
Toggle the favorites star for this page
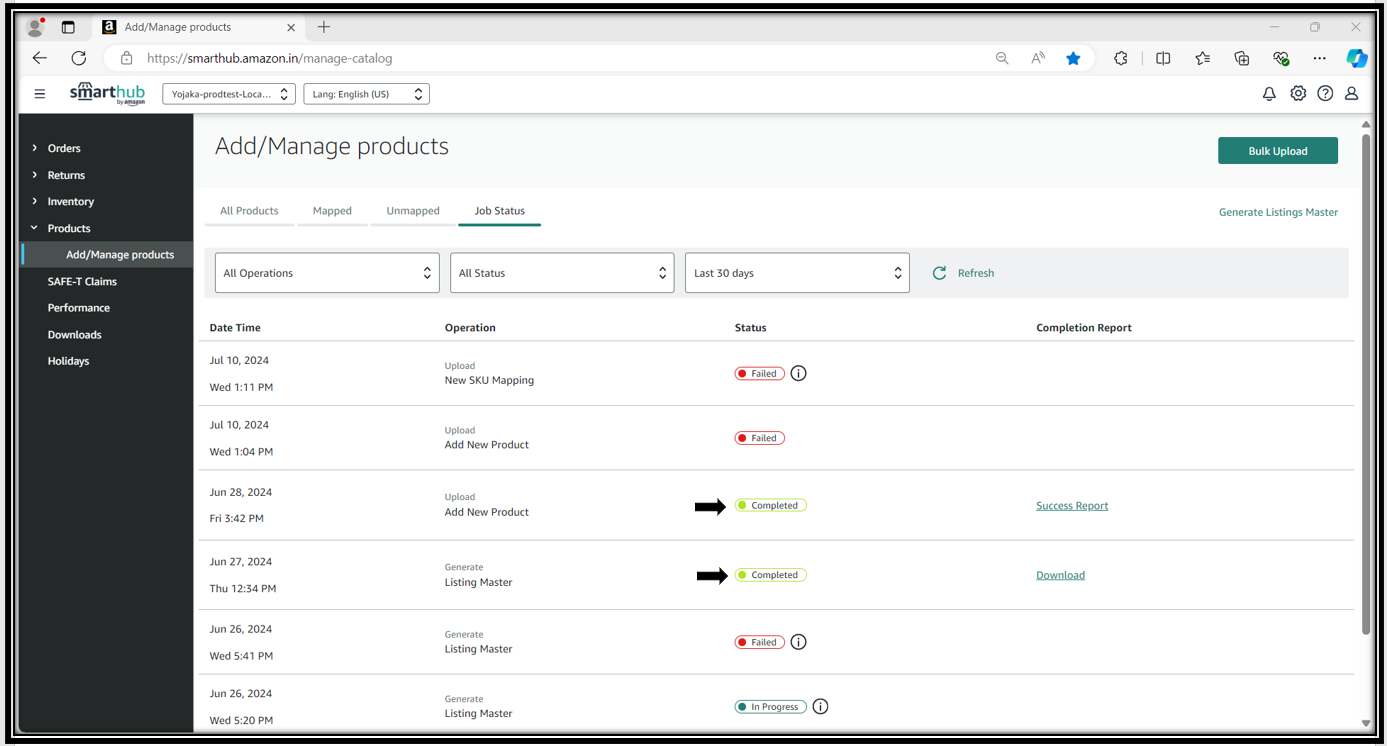(x=1073, y=58)
